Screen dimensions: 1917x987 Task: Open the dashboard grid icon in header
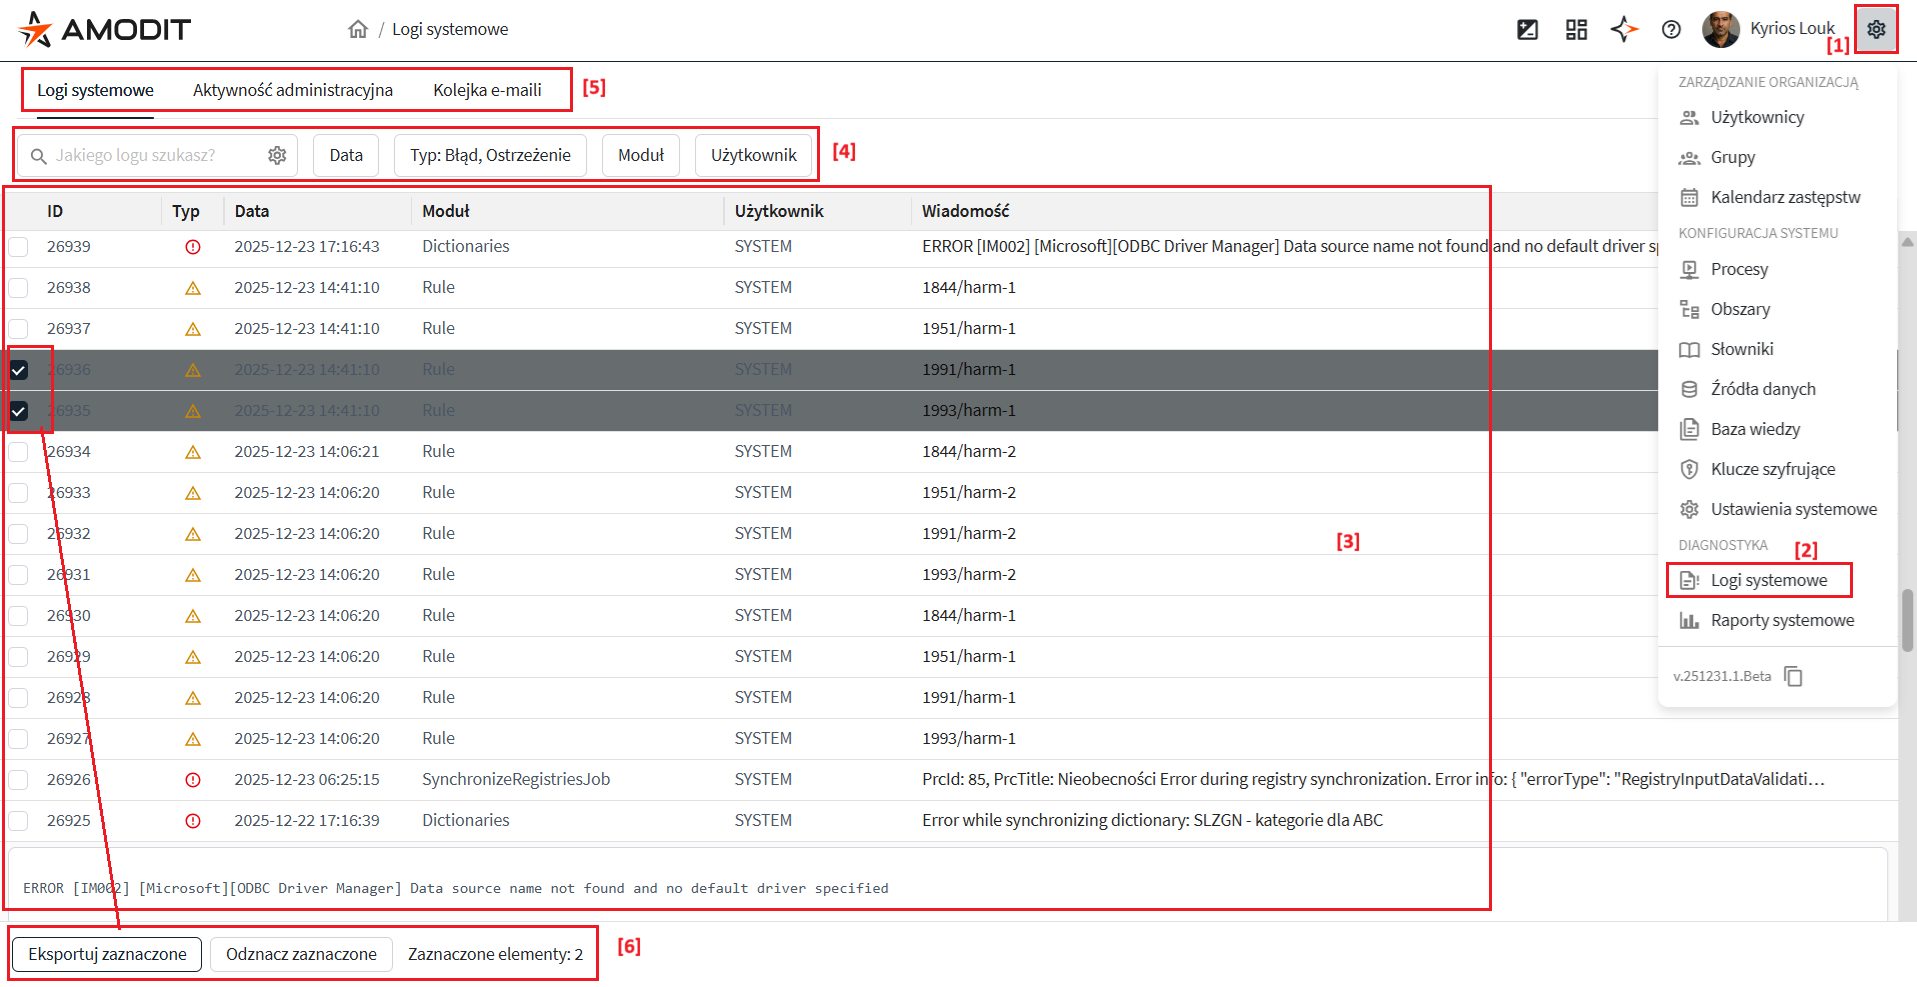(x=1576, y=29)
